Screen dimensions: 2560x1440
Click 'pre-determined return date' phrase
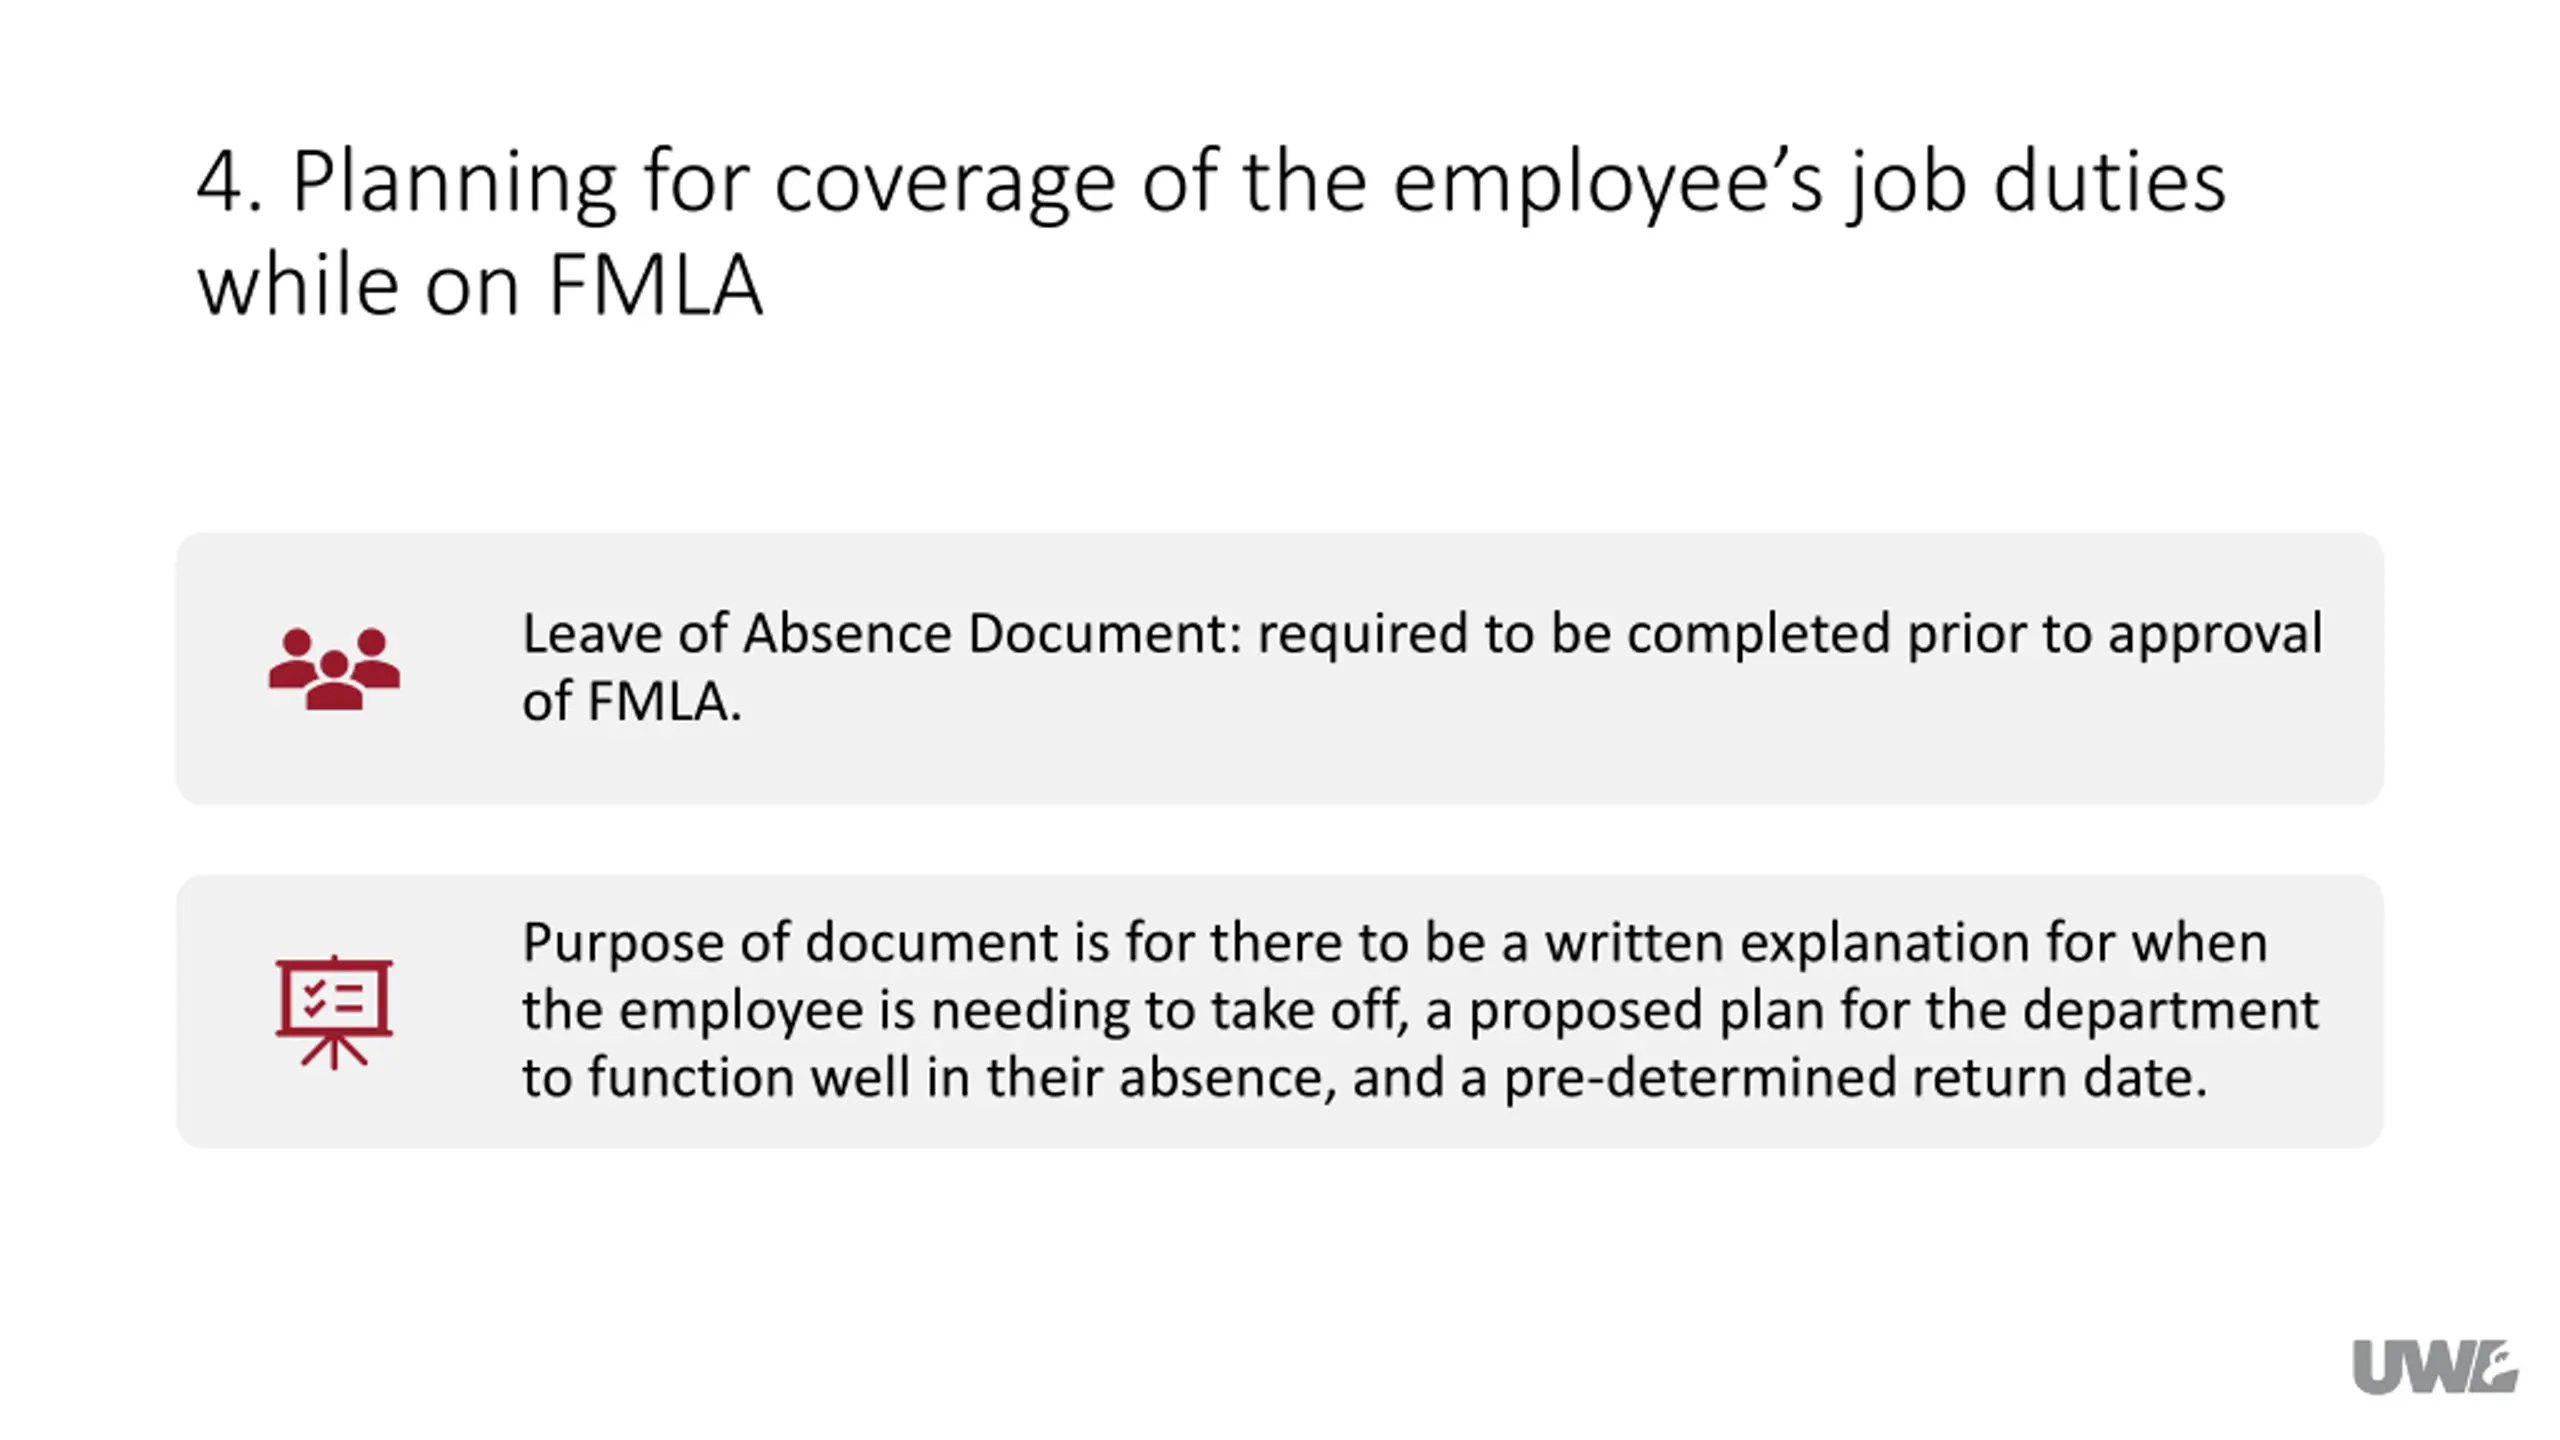point(1855,1078)
